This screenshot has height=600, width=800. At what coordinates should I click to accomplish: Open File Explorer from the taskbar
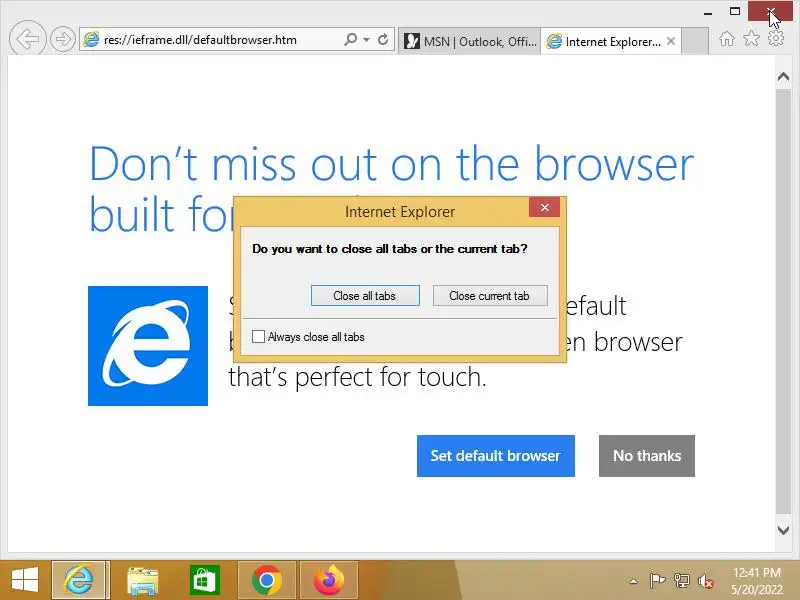pos(142,580)
